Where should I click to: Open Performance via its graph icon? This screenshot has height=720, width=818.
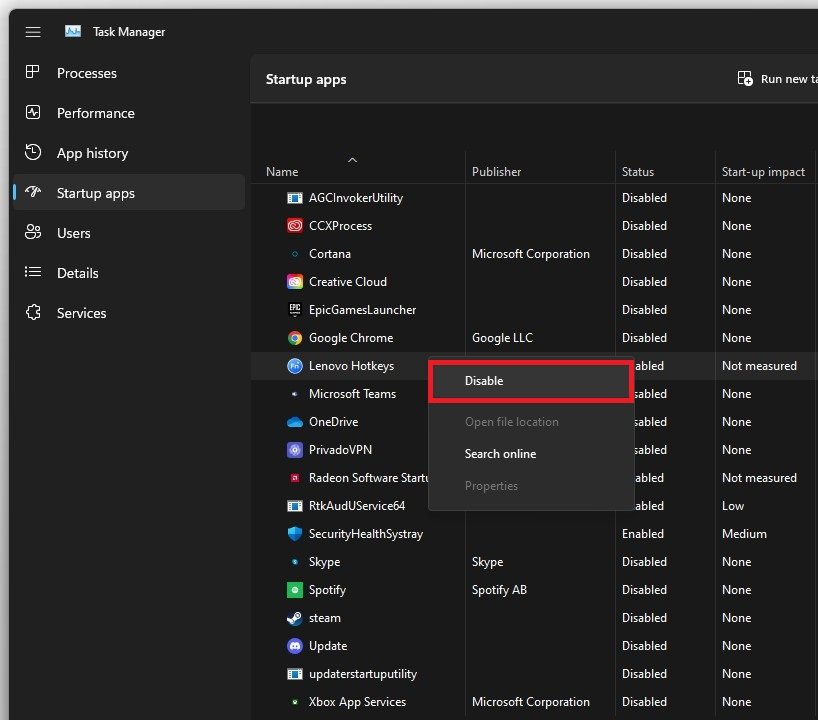pos(33,113)
